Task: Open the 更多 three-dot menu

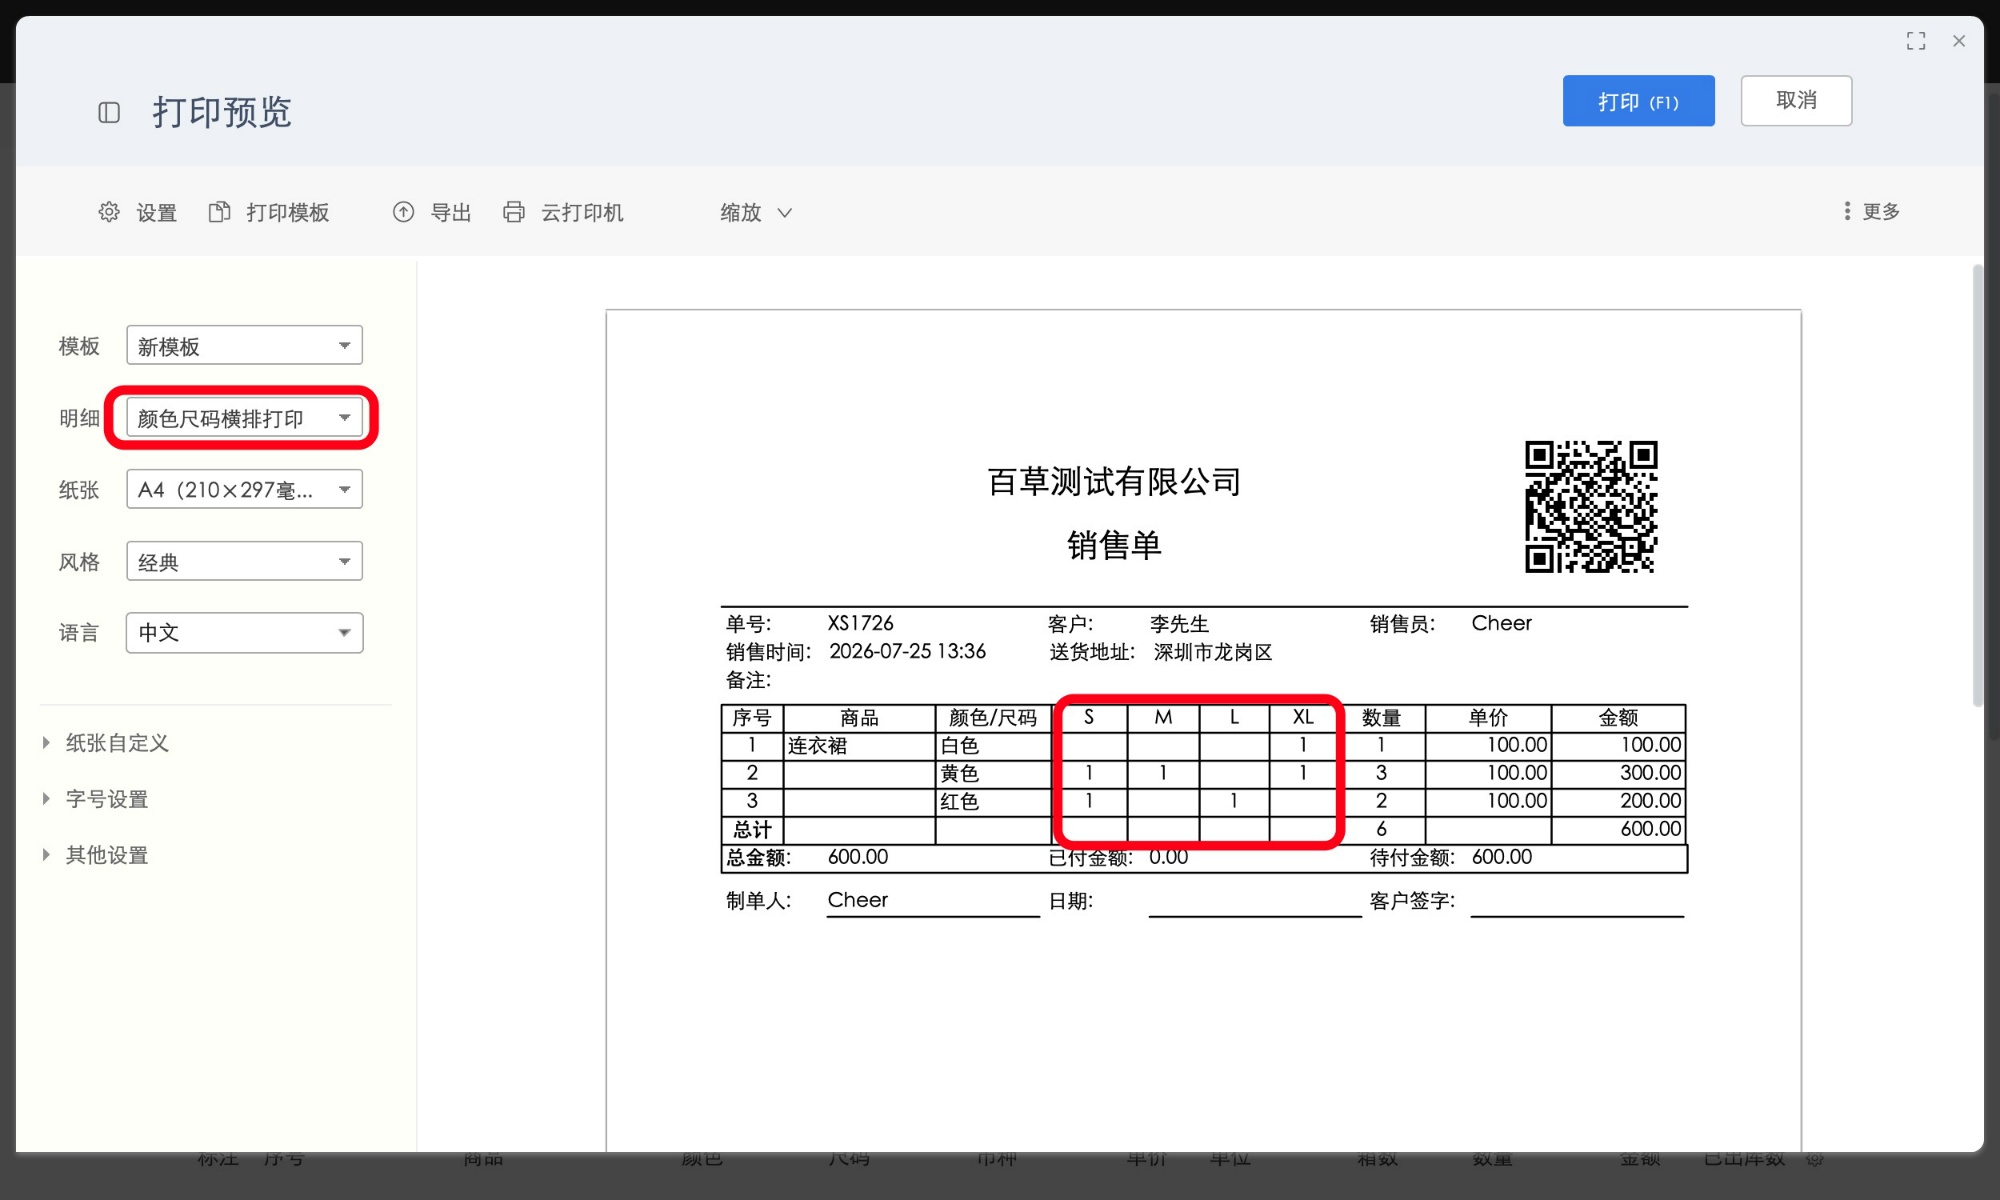Action: pos(1872,211)
